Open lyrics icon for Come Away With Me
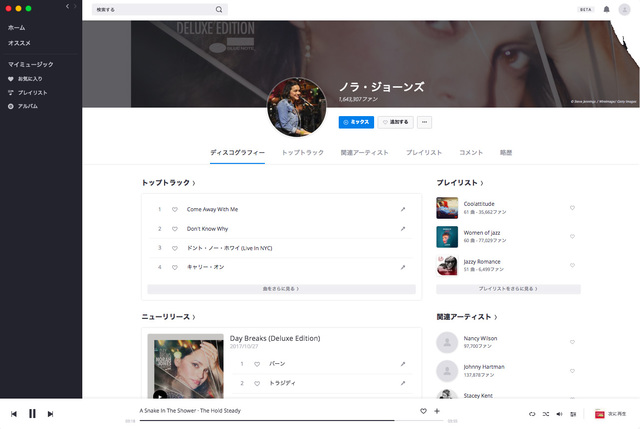The width and height of the screenshot is (640, 429). point(403,209)
